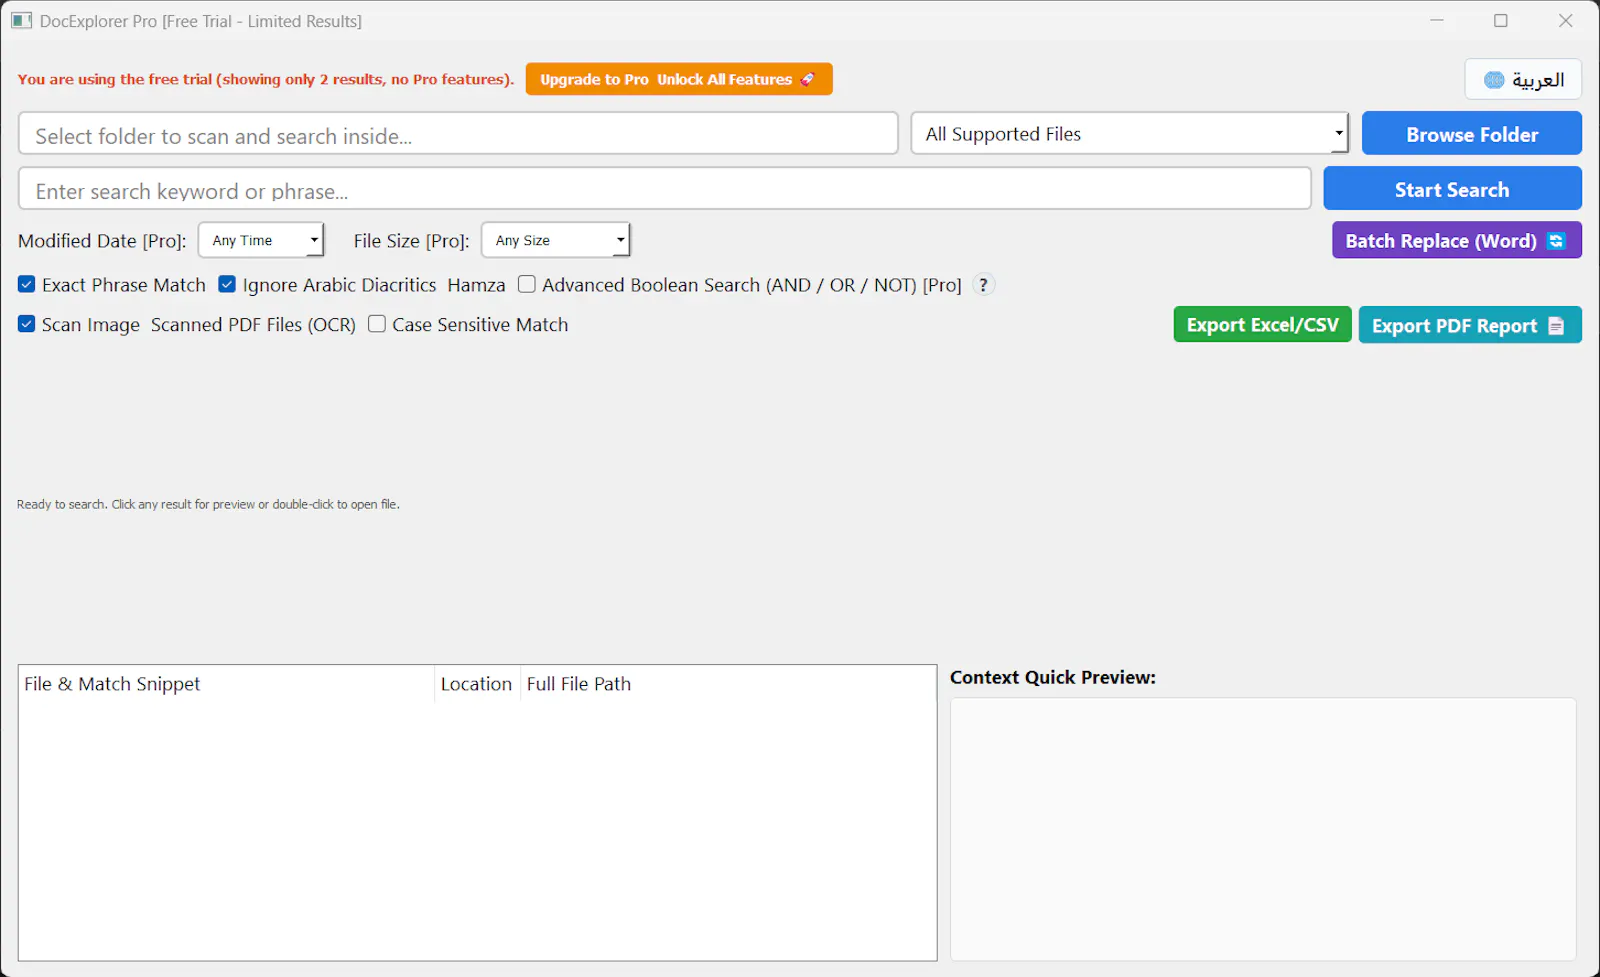1600x977 pixels.
Task: Open the question mark help for Boolean search
Action: (984, 285)
